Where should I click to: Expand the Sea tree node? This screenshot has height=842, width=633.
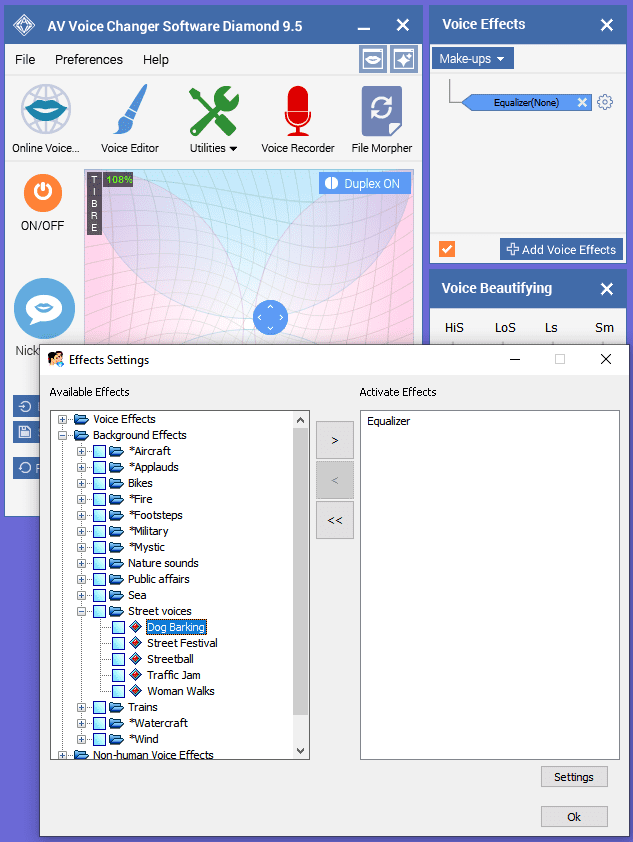82,595
